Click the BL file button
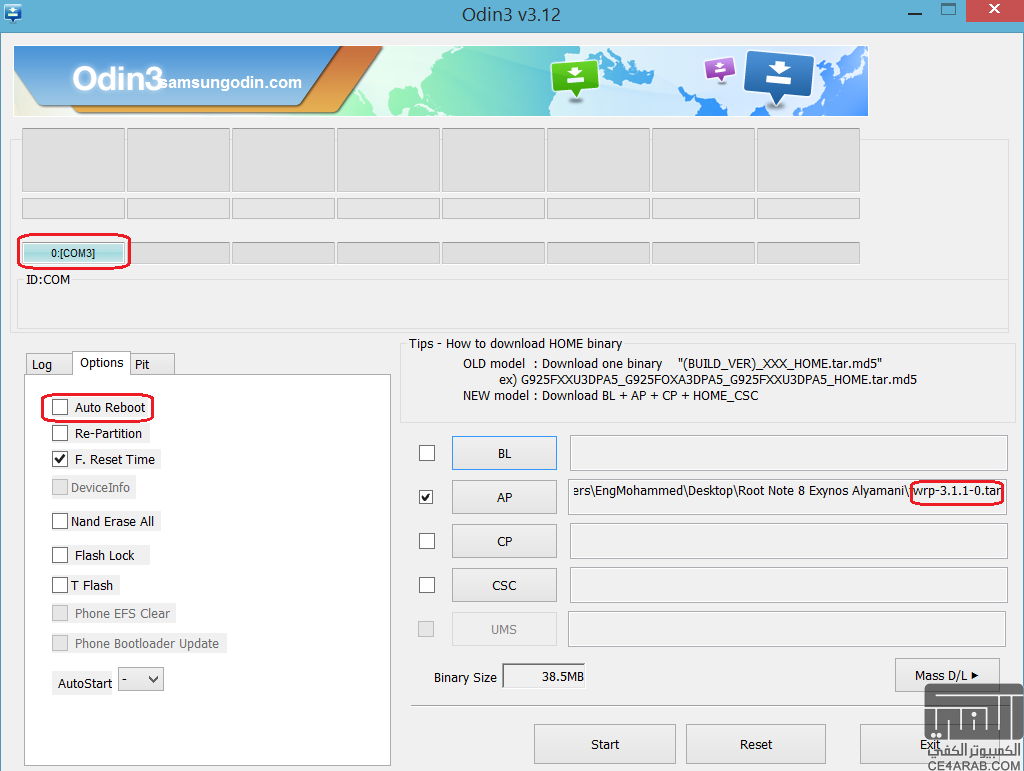Viewport: 1024px width, 771px height. click(x=504, y=453)
